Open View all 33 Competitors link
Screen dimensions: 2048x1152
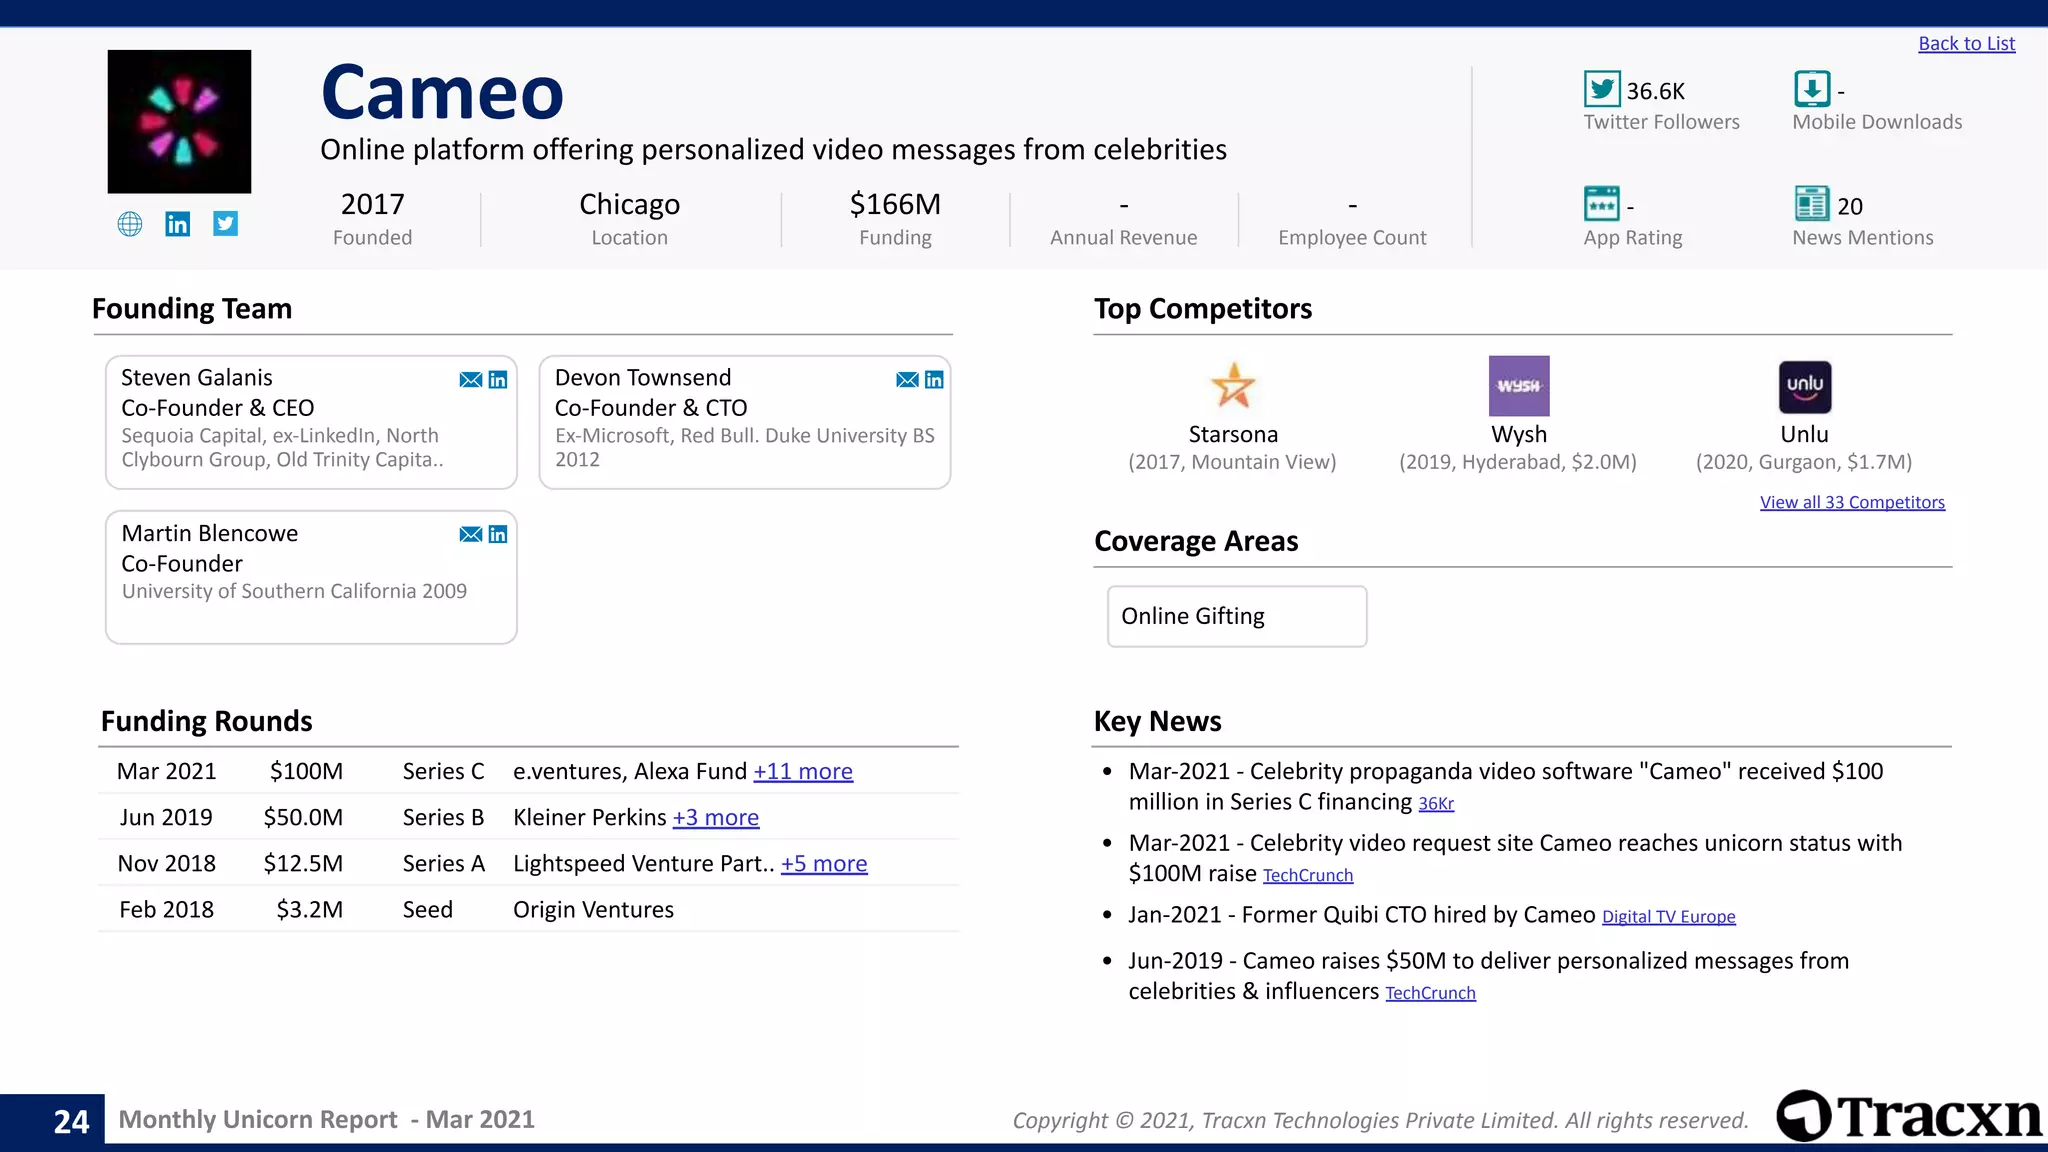(x=1852, y=503)
